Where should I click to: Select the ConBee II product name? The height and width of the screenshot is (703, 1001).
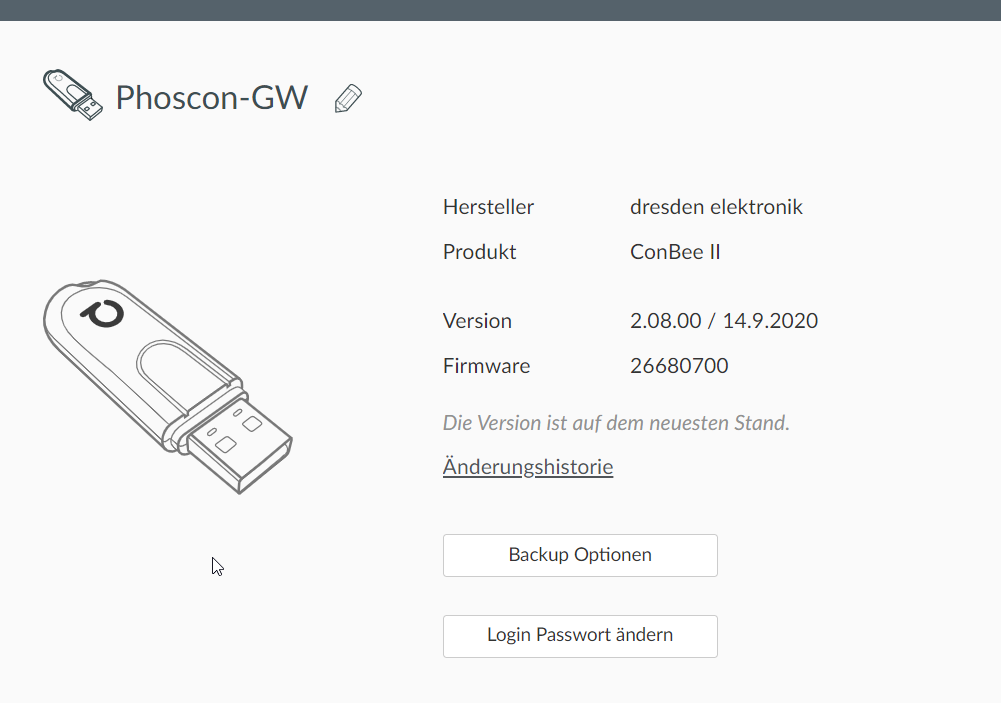tap(675, 252)
